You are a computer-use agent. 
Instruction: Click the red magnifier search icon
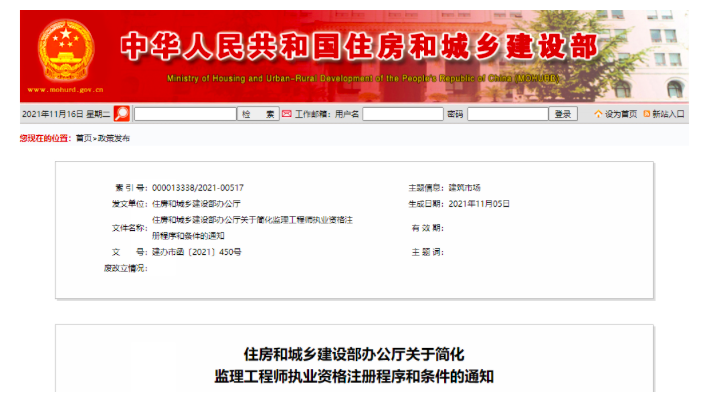[121, 114]
